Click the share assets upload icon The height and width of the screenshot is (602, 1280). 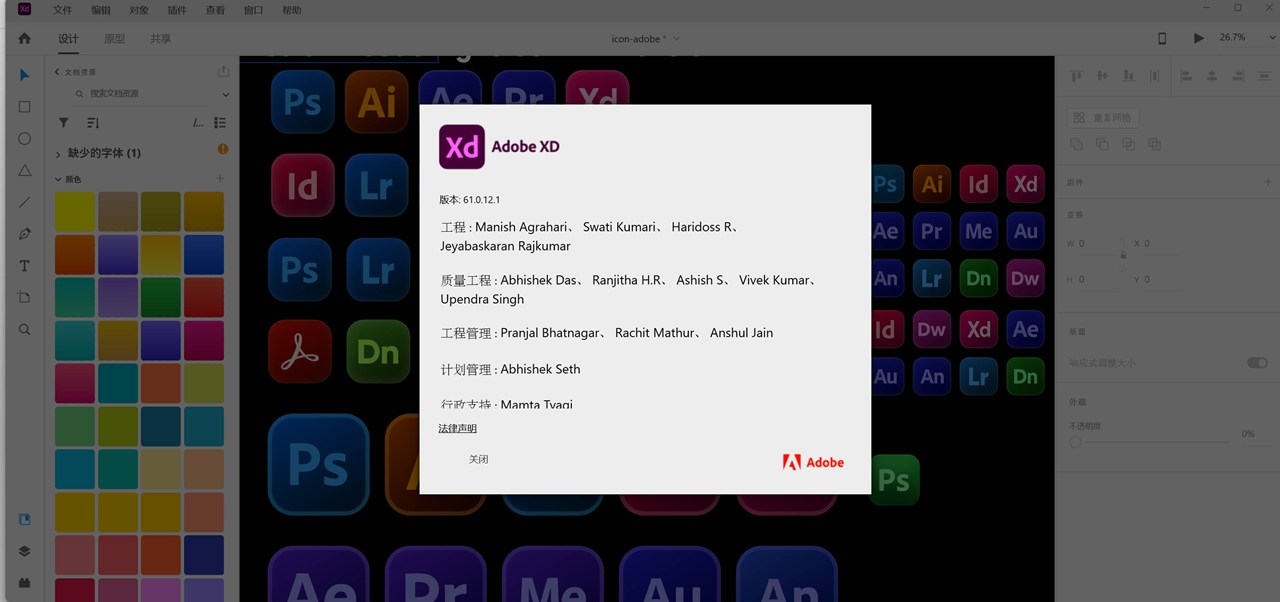coord(224,71)
